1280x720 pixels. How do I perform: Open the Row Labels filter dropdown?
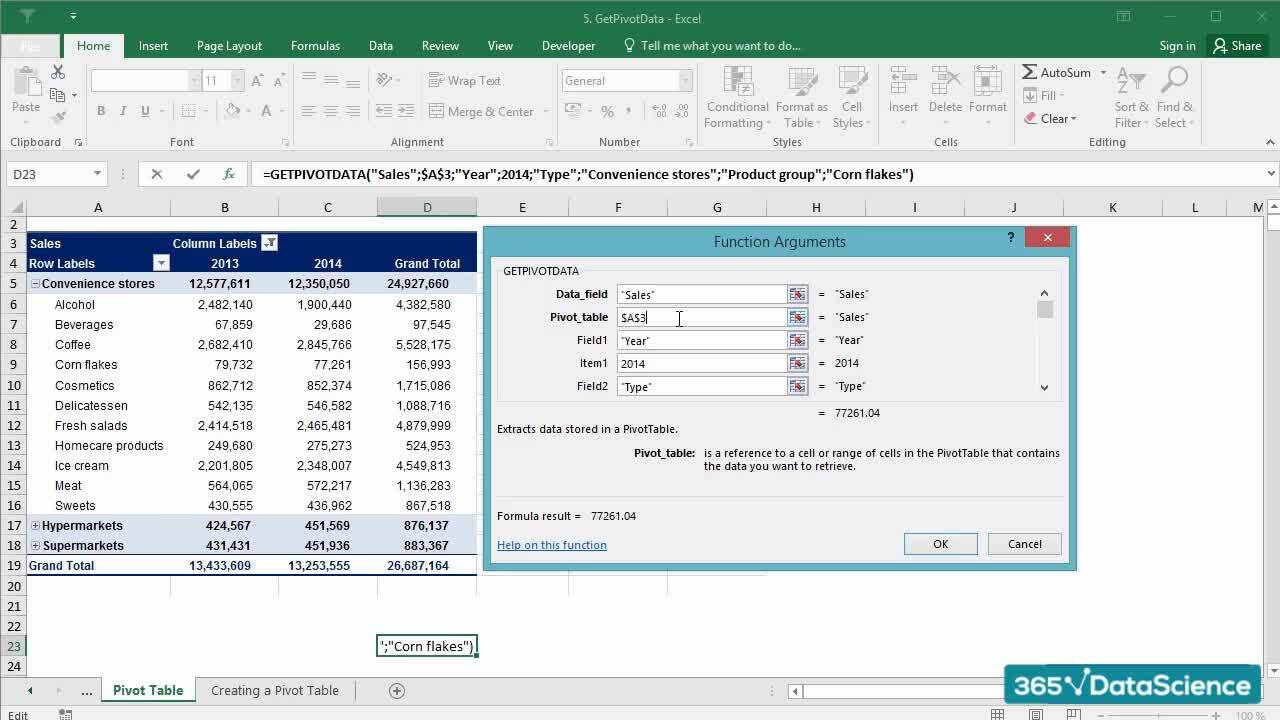160,263
